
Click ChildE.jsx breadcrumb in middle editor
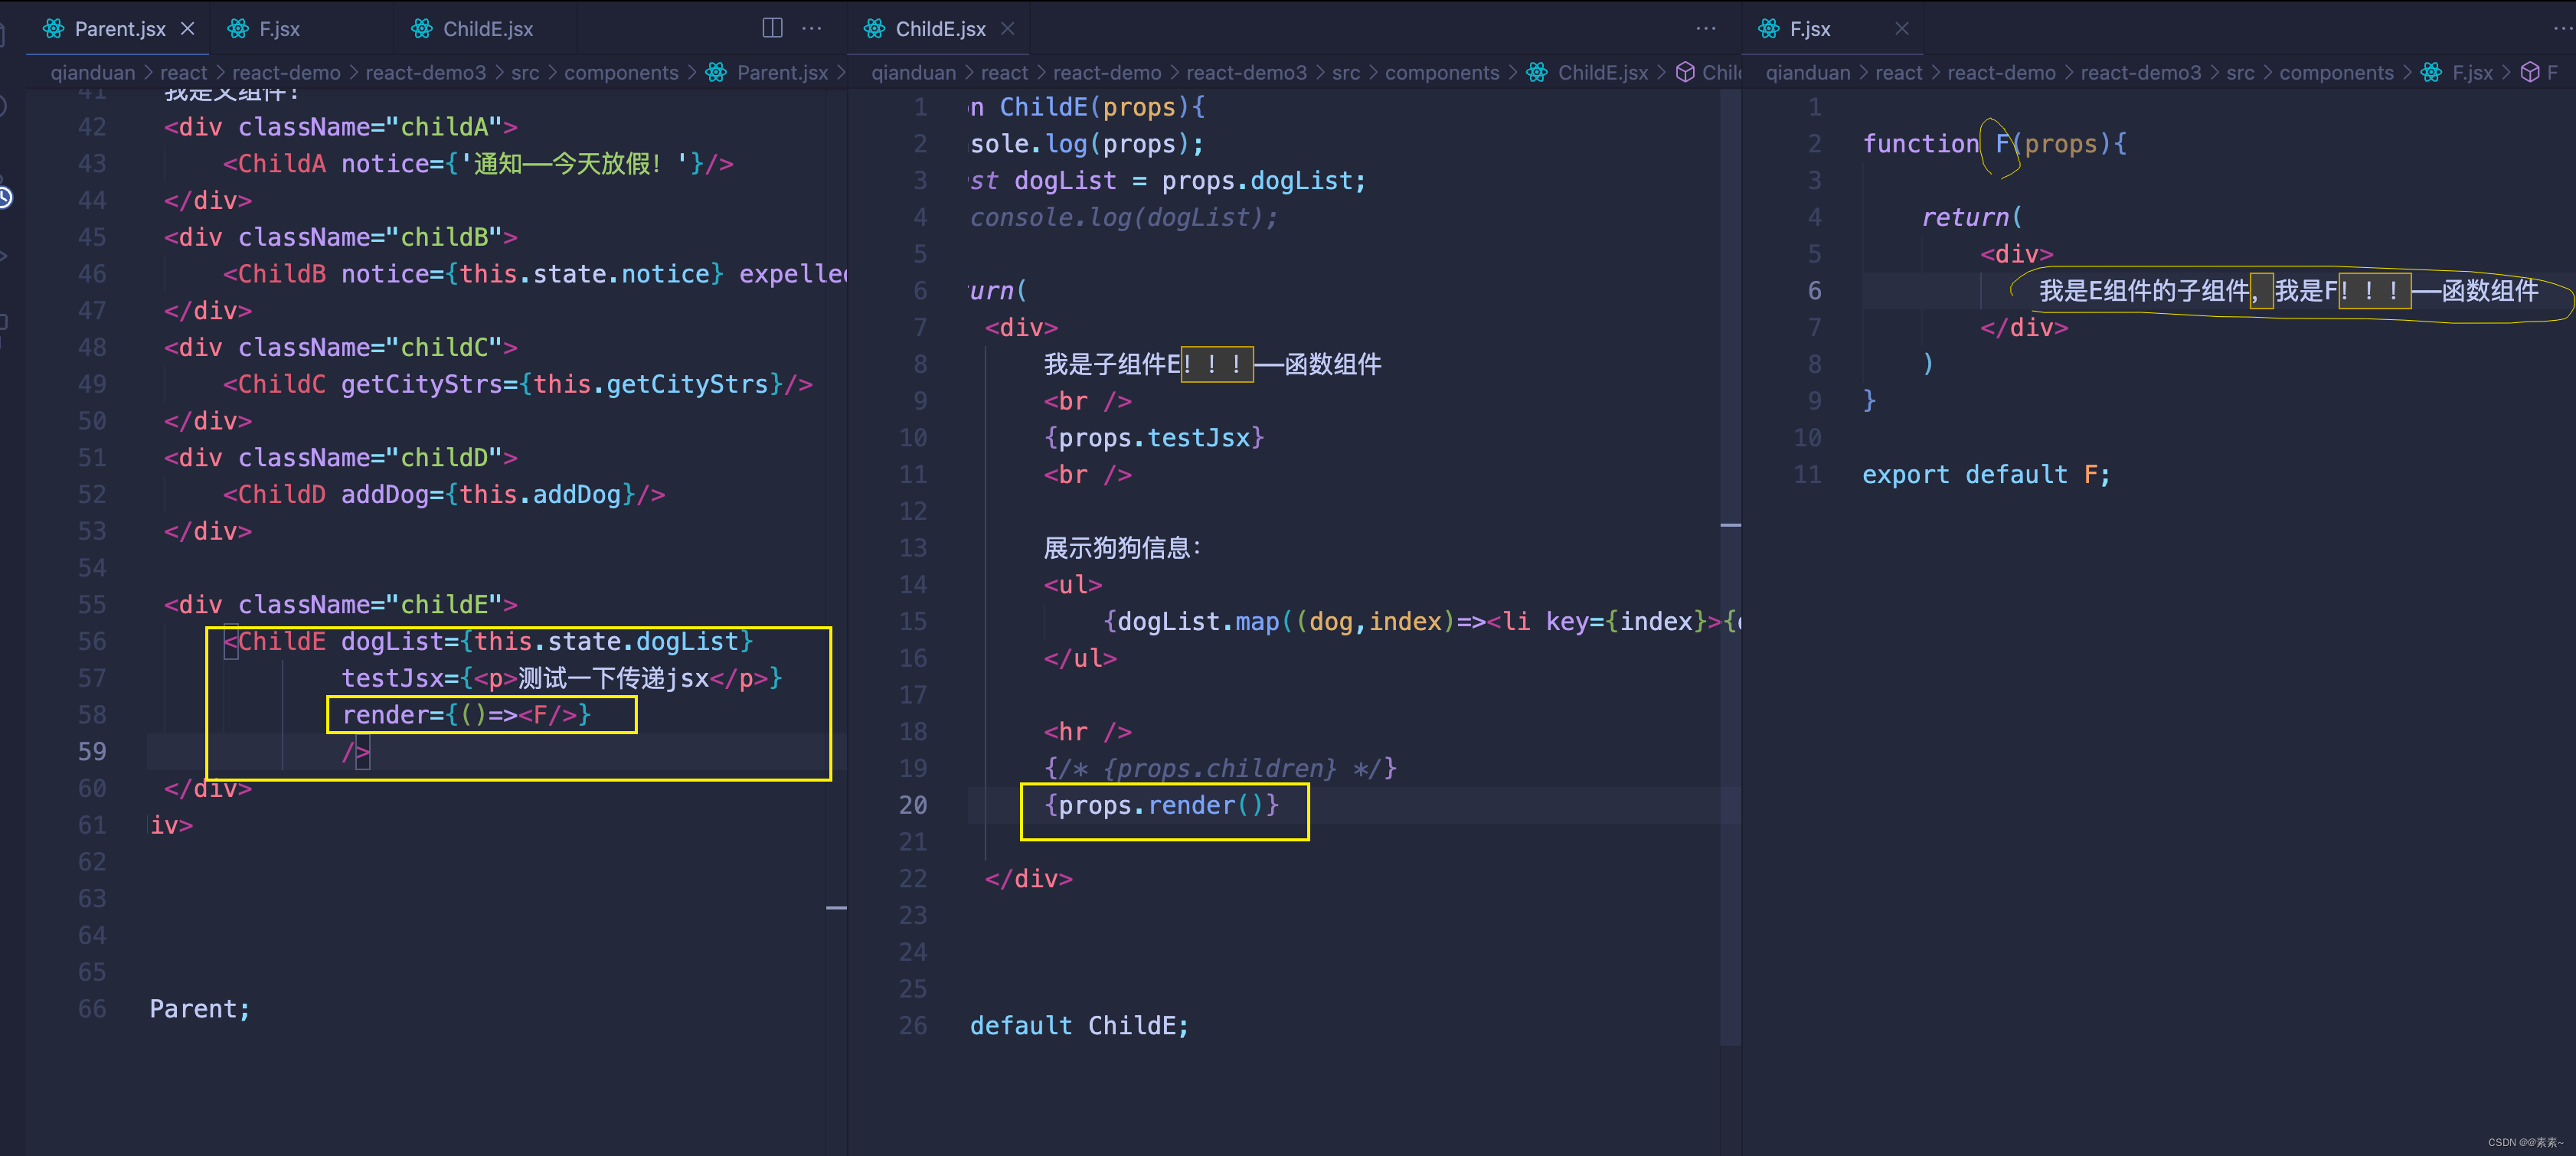[1603, 73]
